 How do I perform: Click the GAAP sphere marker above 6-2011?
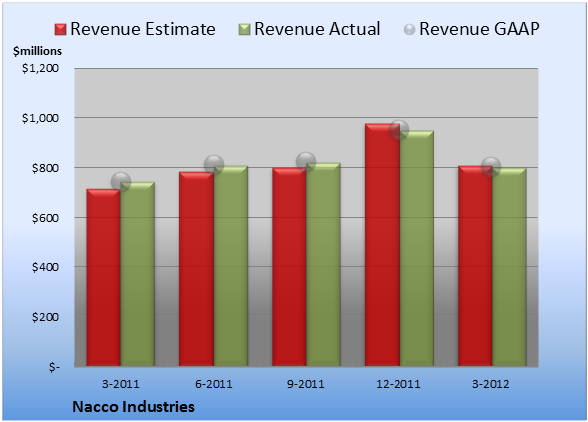(x=214, y=165)
